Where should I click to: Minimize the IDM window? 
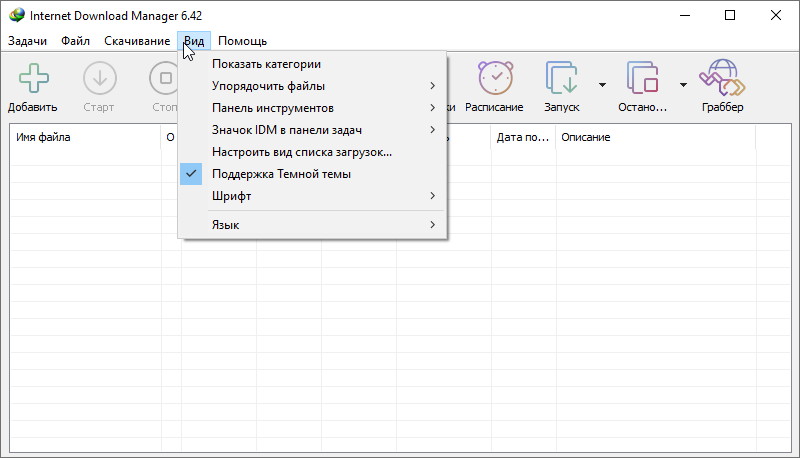(685, 15)
